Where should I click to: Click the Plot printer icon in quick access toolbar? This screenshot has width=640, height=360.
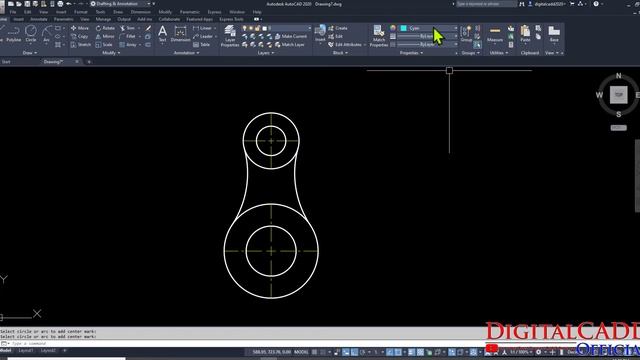point(60,4)
